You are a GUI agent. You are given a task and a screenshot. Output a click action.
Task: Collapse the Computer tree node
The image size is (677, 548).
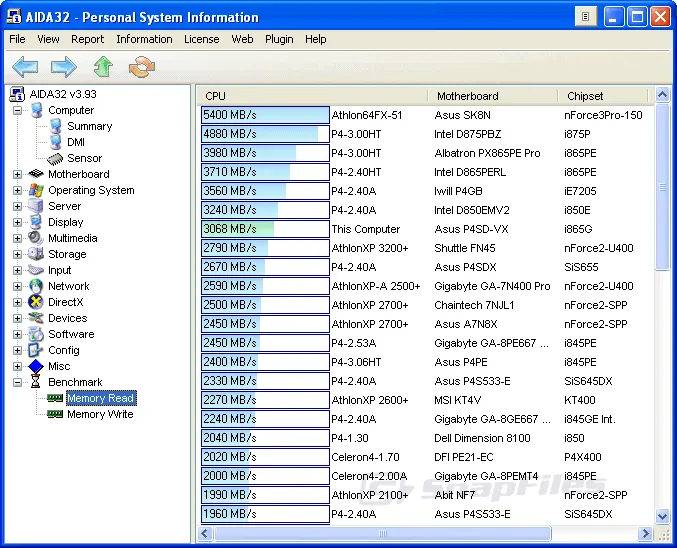(x=17, y=111)
